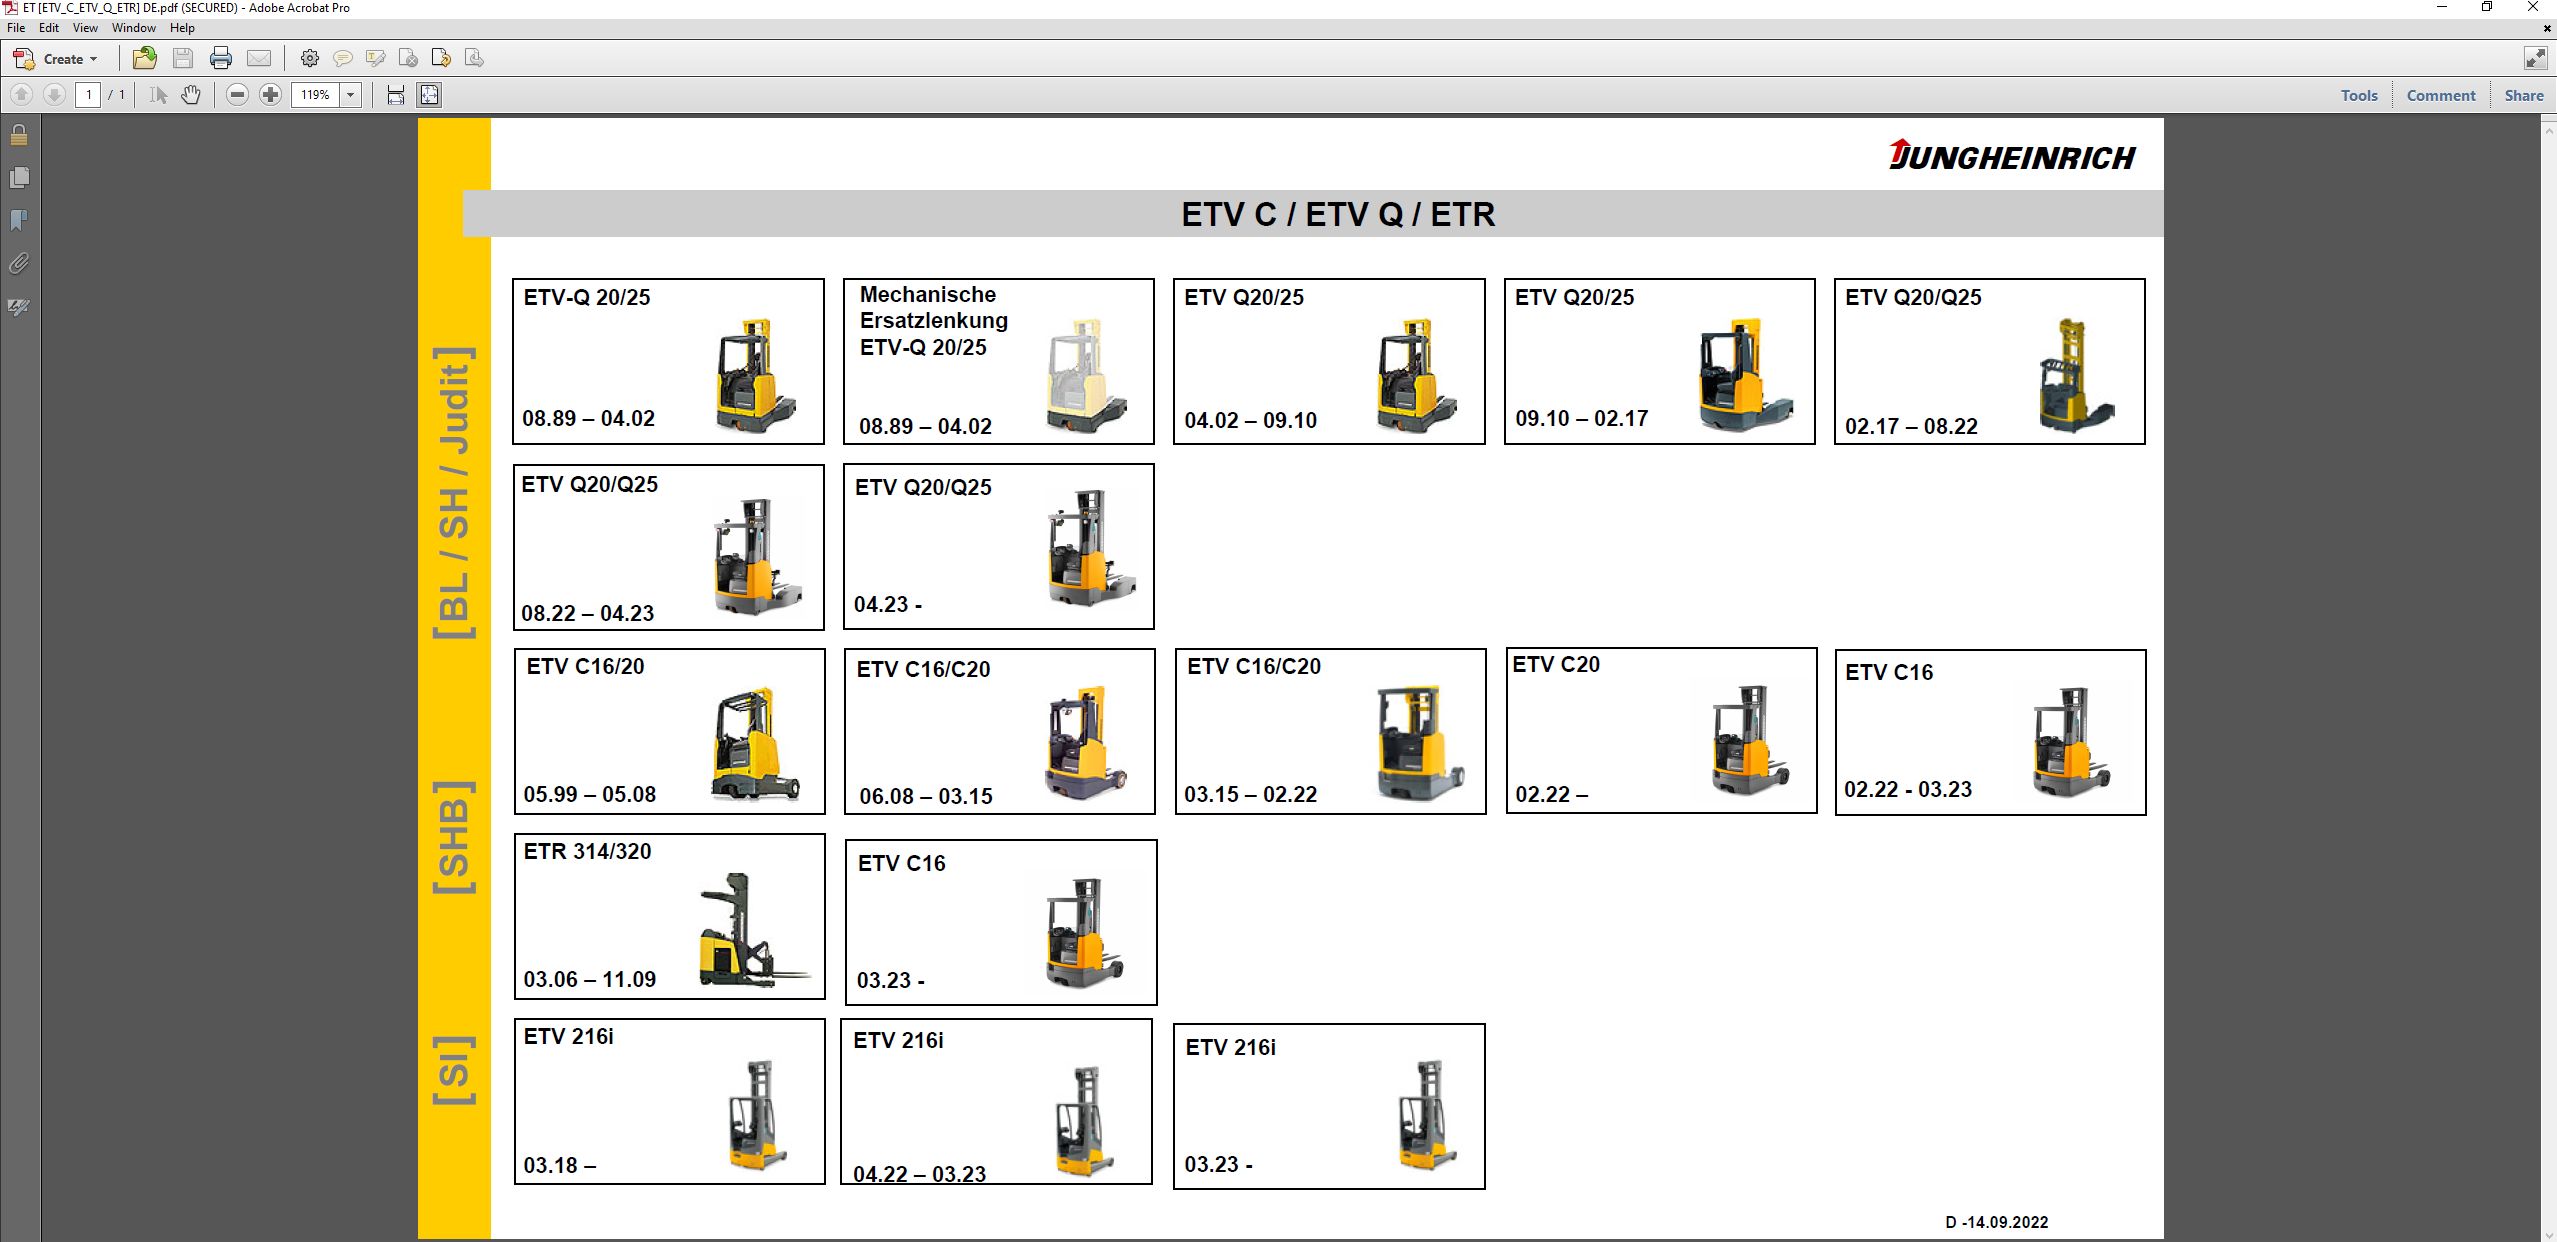Click the Save floppy disk icon
This screenshot has height=1242, width=2557.
(183, 59)
